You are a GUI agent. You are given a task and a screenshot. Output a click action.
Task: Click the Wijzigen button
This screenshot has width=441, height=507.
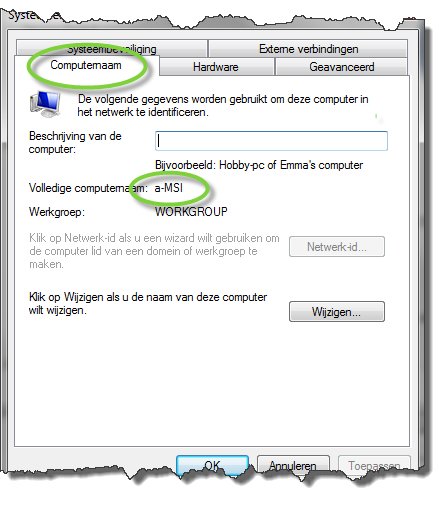coord(337,312)
